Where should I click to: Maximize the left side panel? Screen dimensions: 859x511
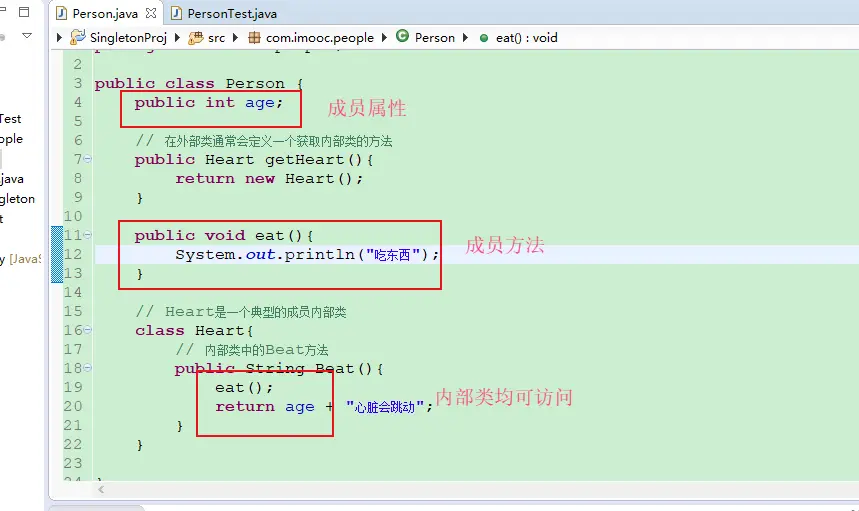[24, 12]
